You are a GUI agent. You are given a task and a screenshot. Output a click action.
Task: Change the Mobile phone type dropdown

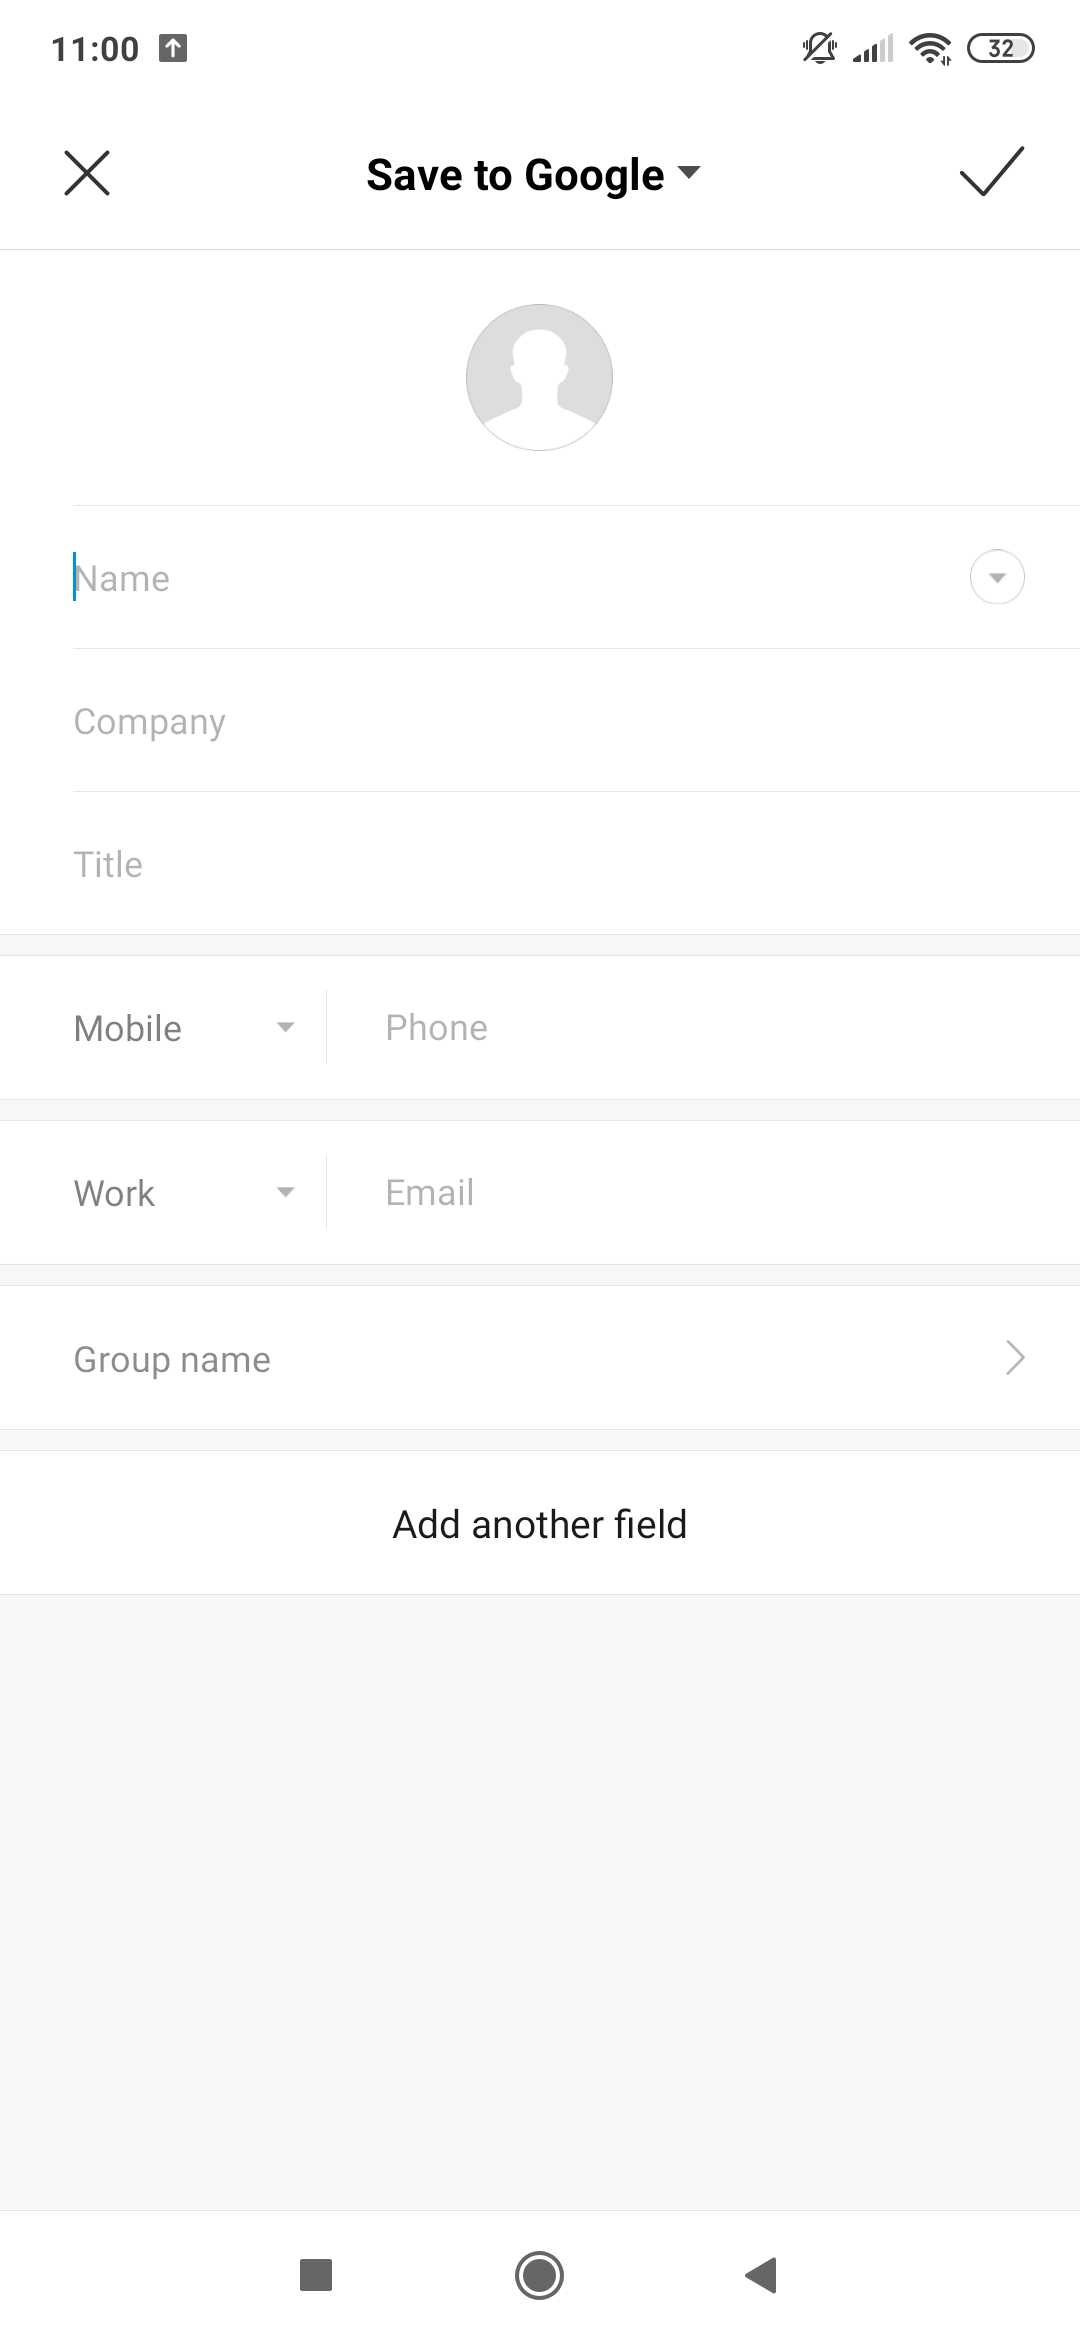coord(185,1028)
